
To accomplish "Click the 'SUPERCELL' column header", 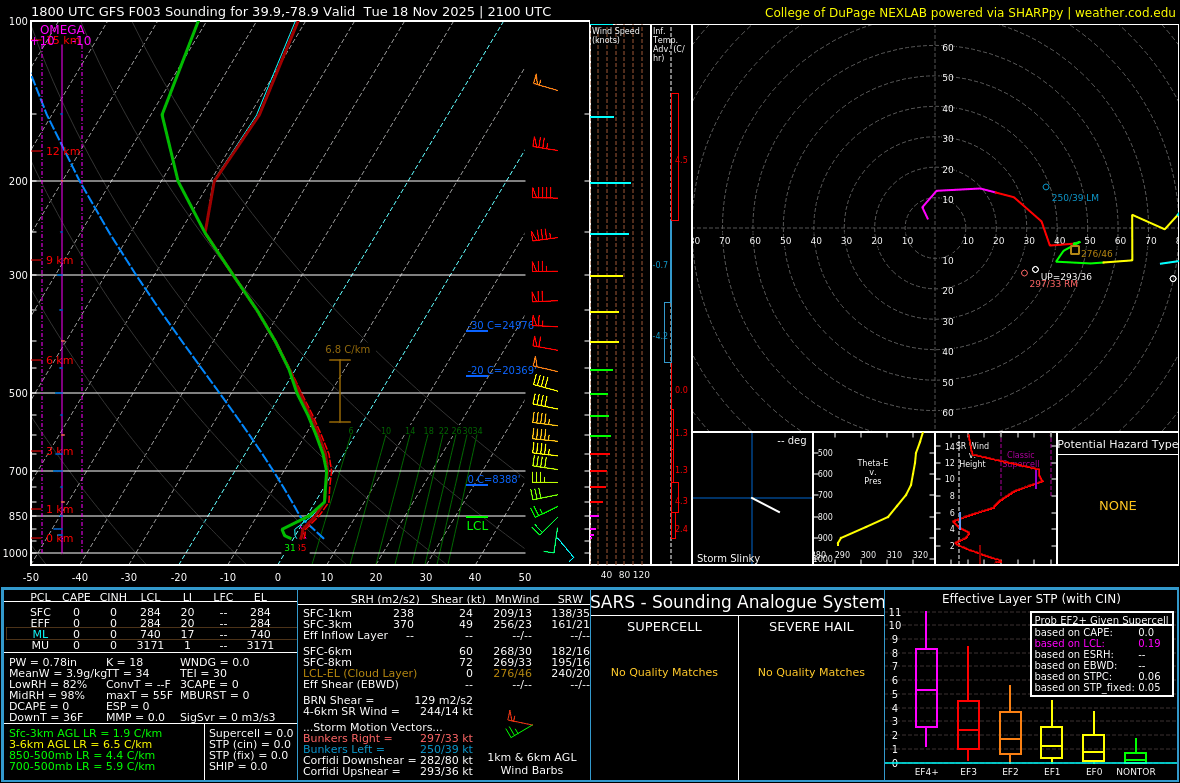I will (x=664, y=626).
